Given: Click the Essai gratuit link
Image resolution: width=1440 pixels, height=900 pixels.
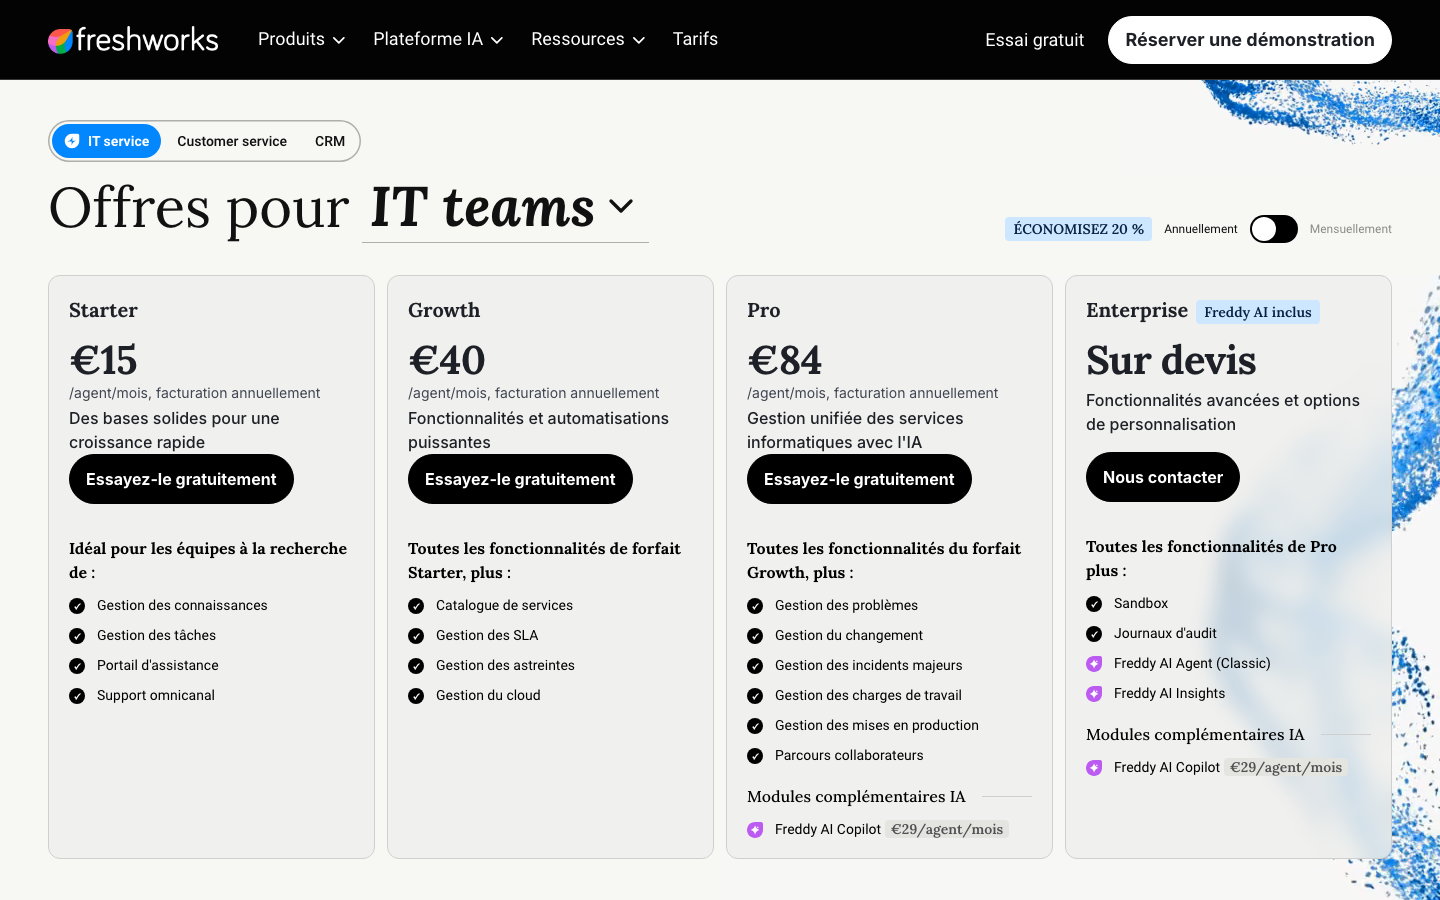Looking at the screenshot, I should point(1034,40).
